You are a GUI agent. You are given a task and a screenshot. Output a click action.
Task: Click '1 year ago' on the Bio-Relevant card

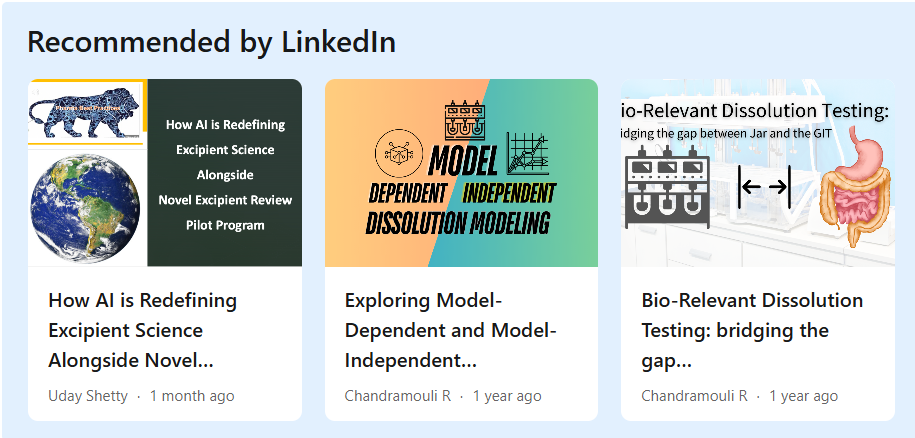803,396
